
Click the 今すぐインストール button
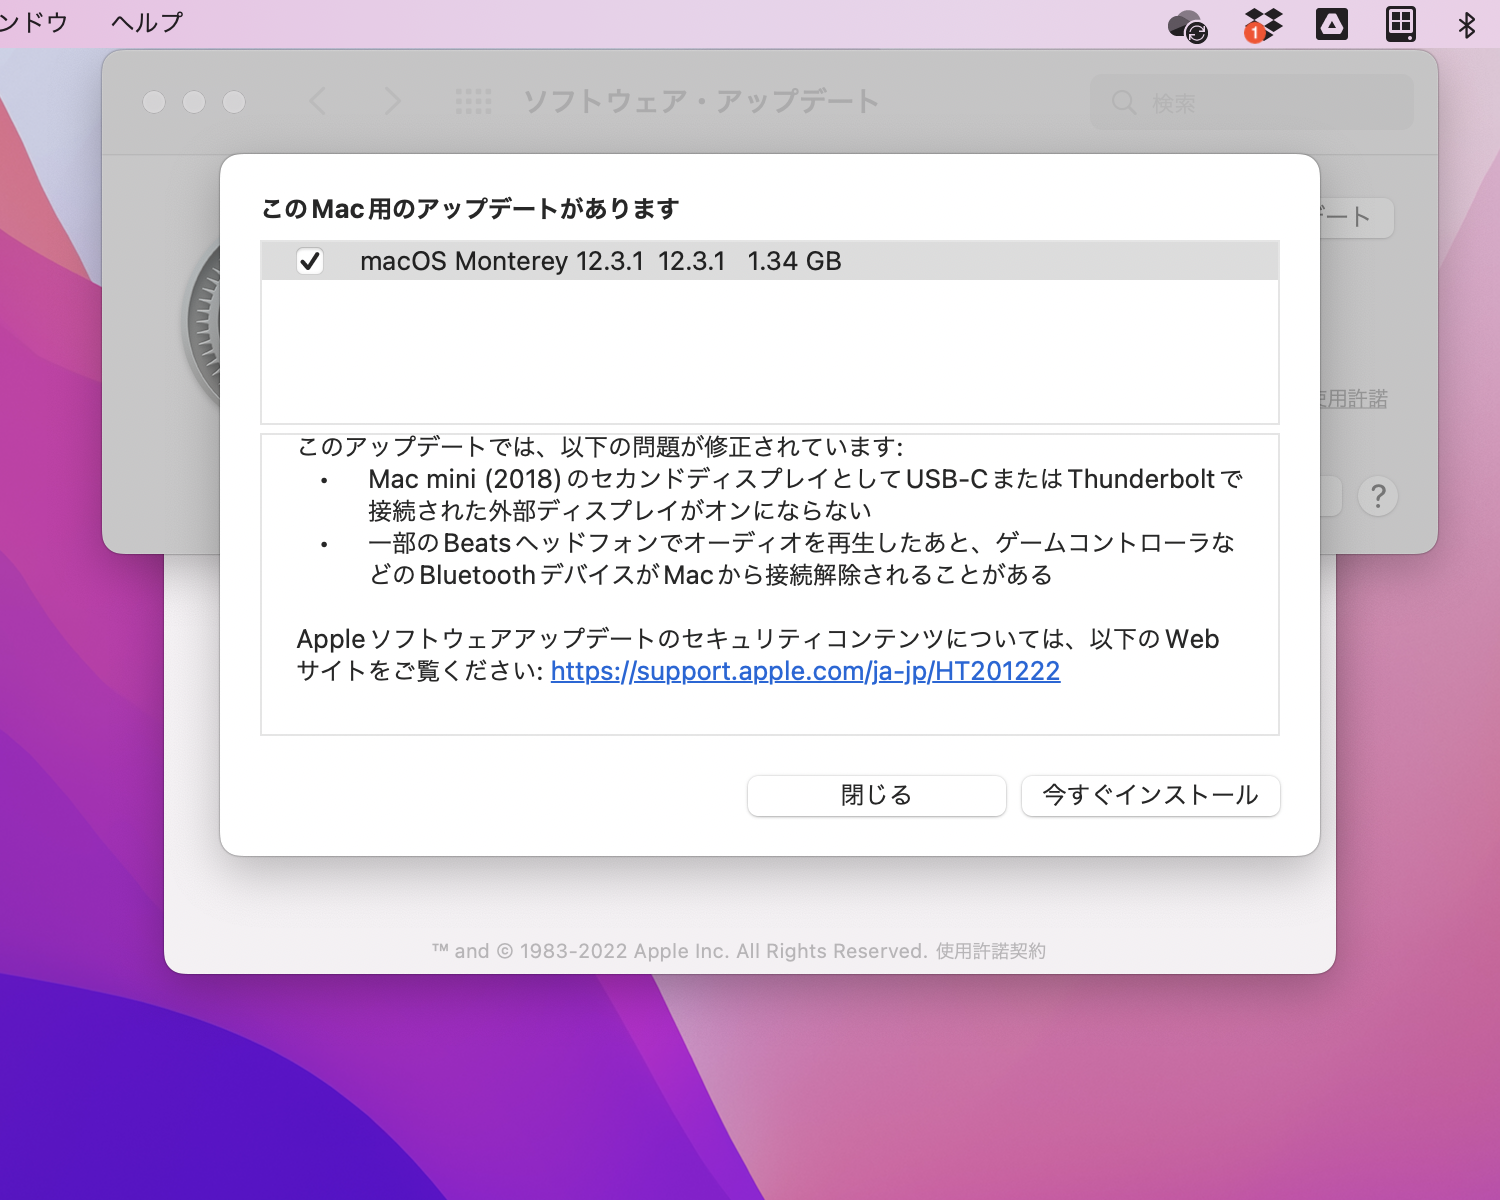[x=1150, y=795]
